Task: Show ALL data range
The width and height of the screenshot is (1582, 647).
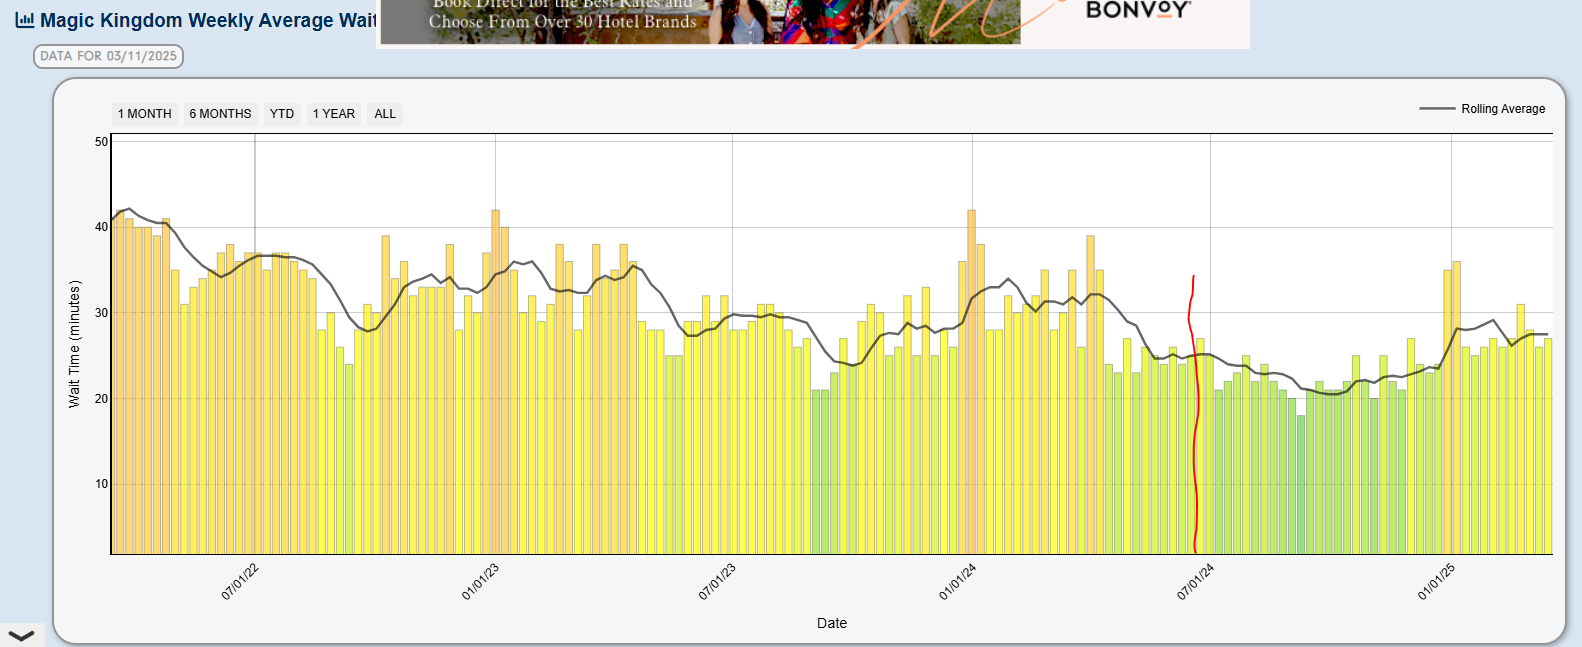Action: [x=385, y=114]
